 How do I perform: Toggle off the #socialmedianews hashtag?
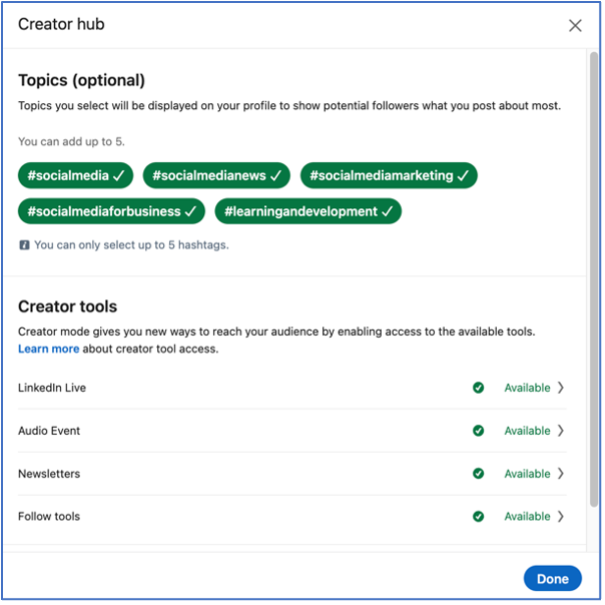[216, 176]
